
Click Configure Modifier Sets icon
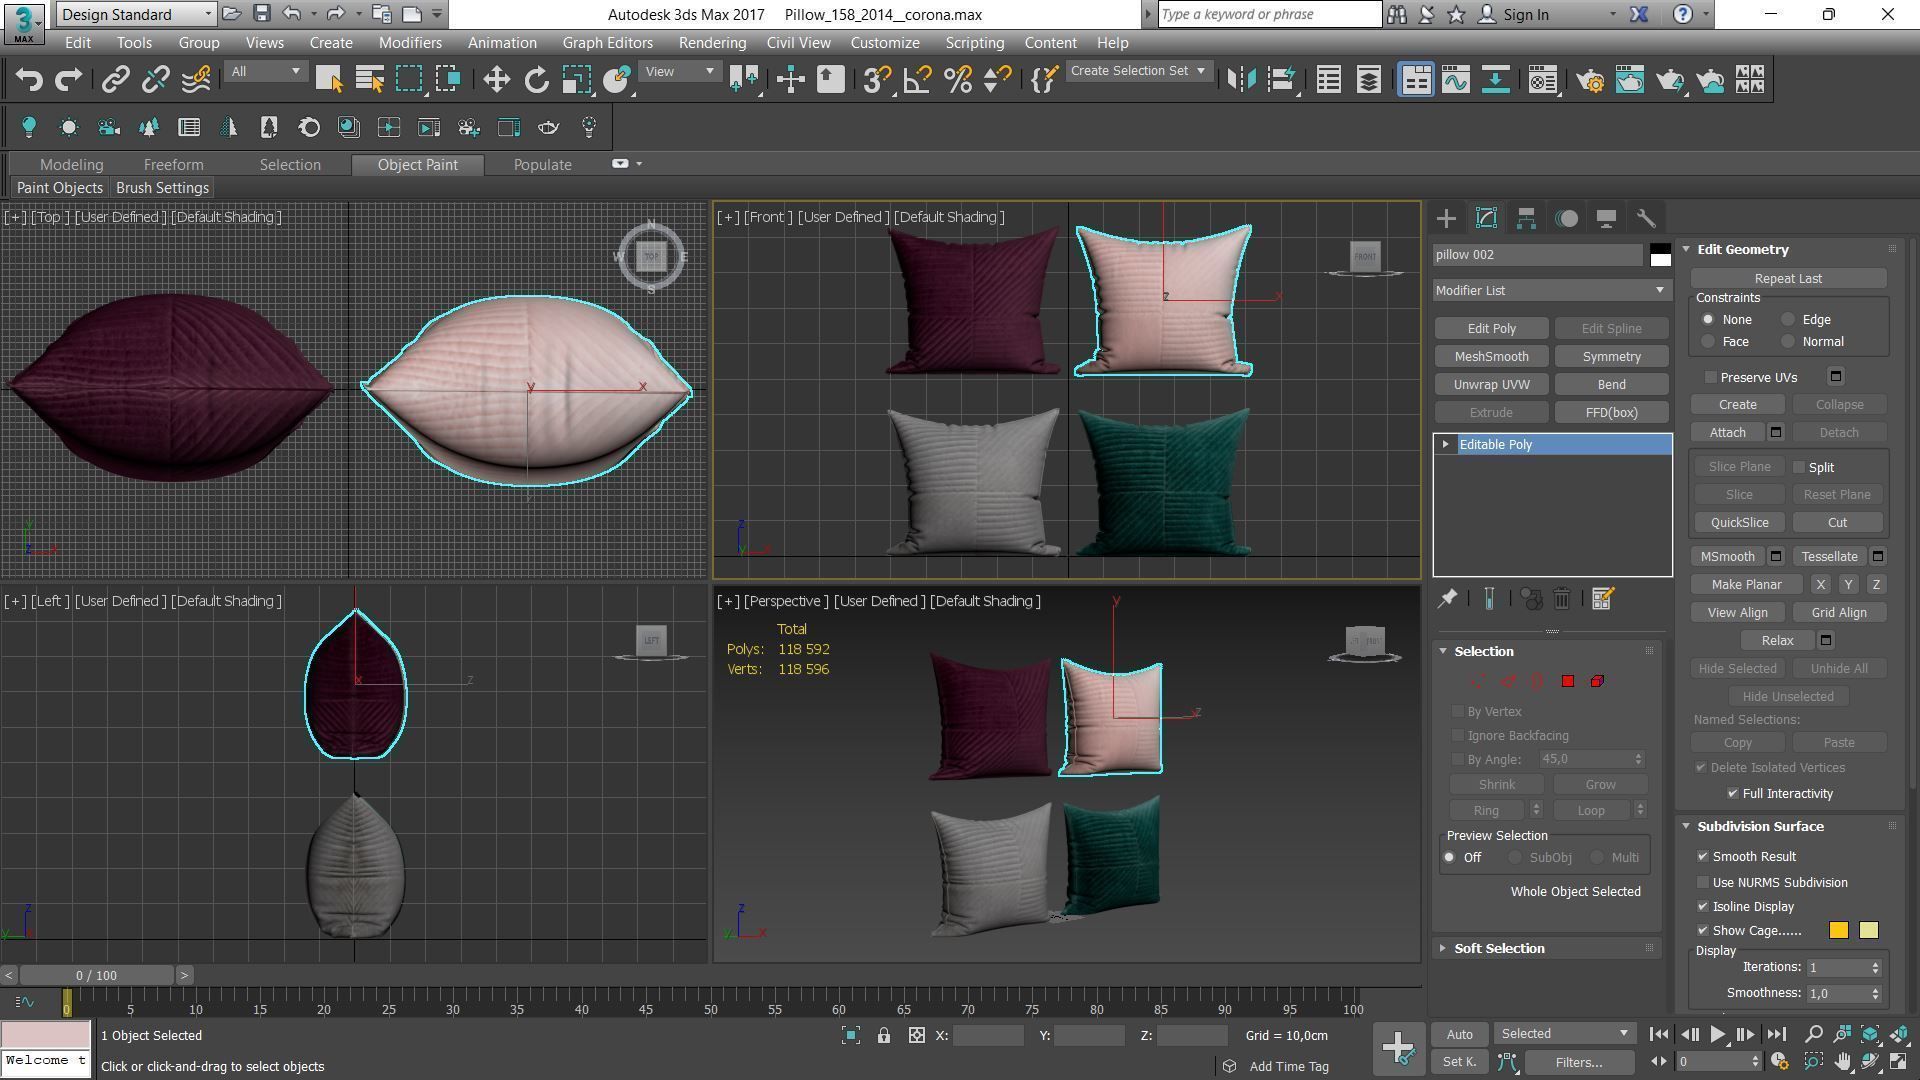tap(1602, 599)
